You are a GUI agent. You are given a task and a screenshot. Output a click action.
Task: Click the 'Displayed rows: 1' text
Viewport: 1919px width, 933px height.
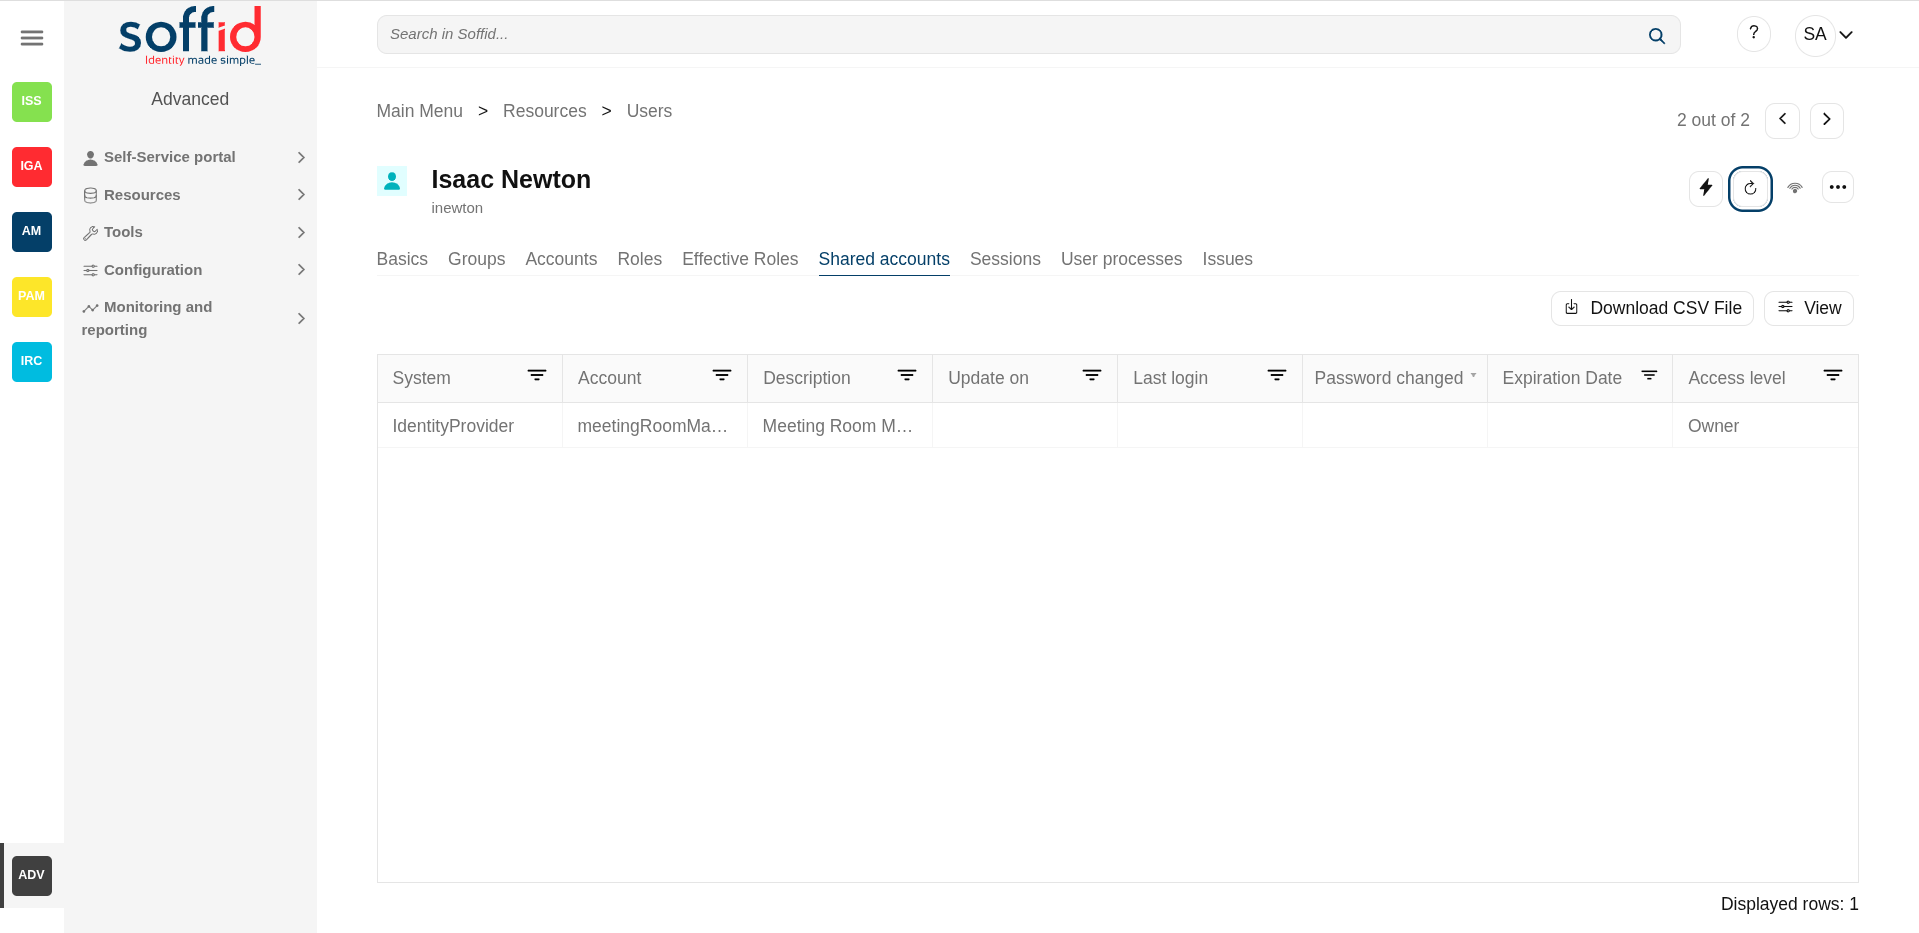[1789, 904]
